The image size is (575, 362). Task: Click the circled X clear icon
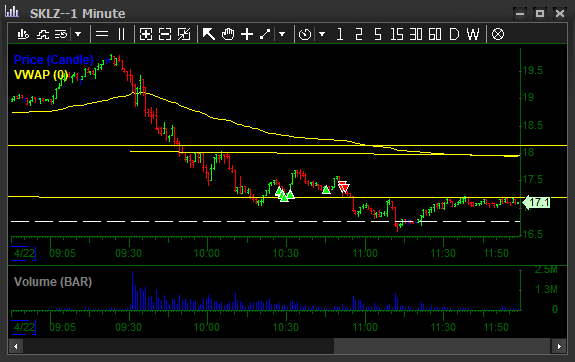498,34
